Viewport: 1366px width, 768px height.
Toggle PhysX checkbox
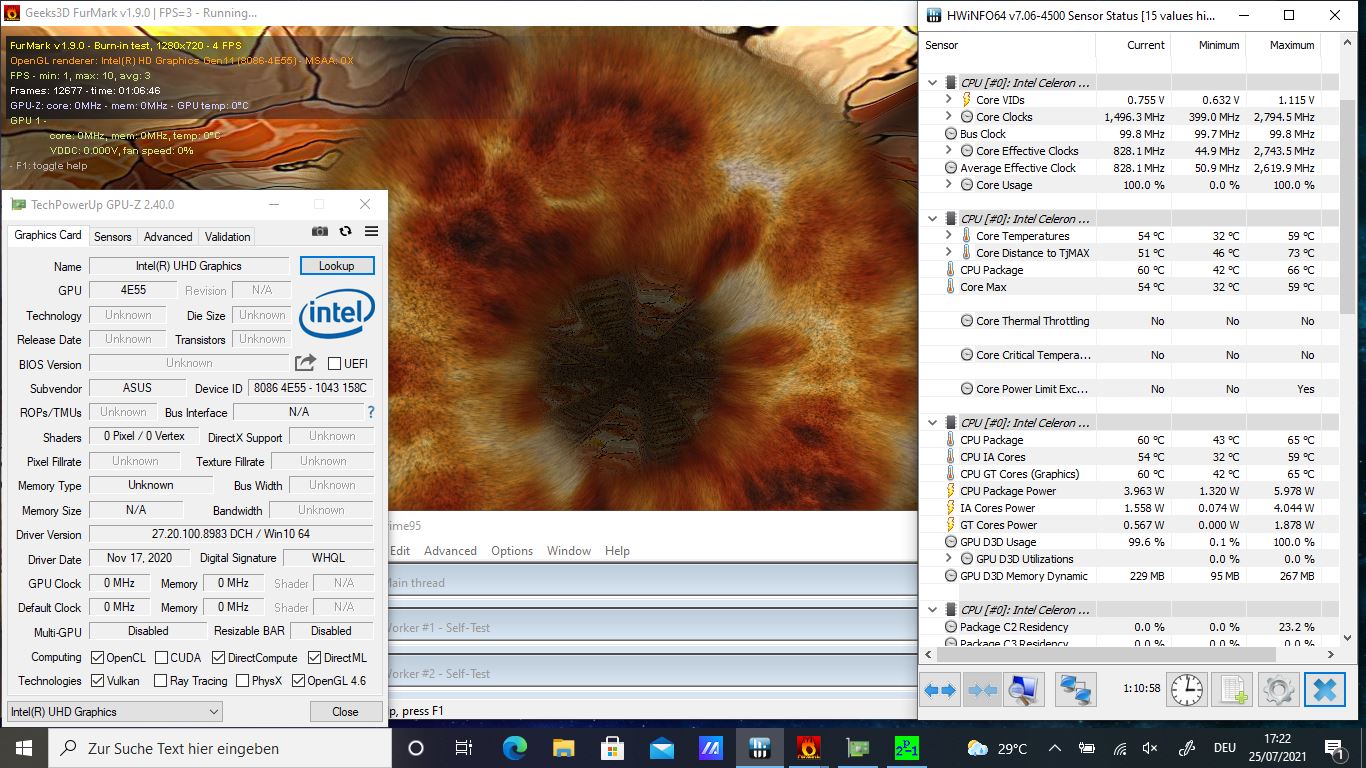[x=242, y=680]
